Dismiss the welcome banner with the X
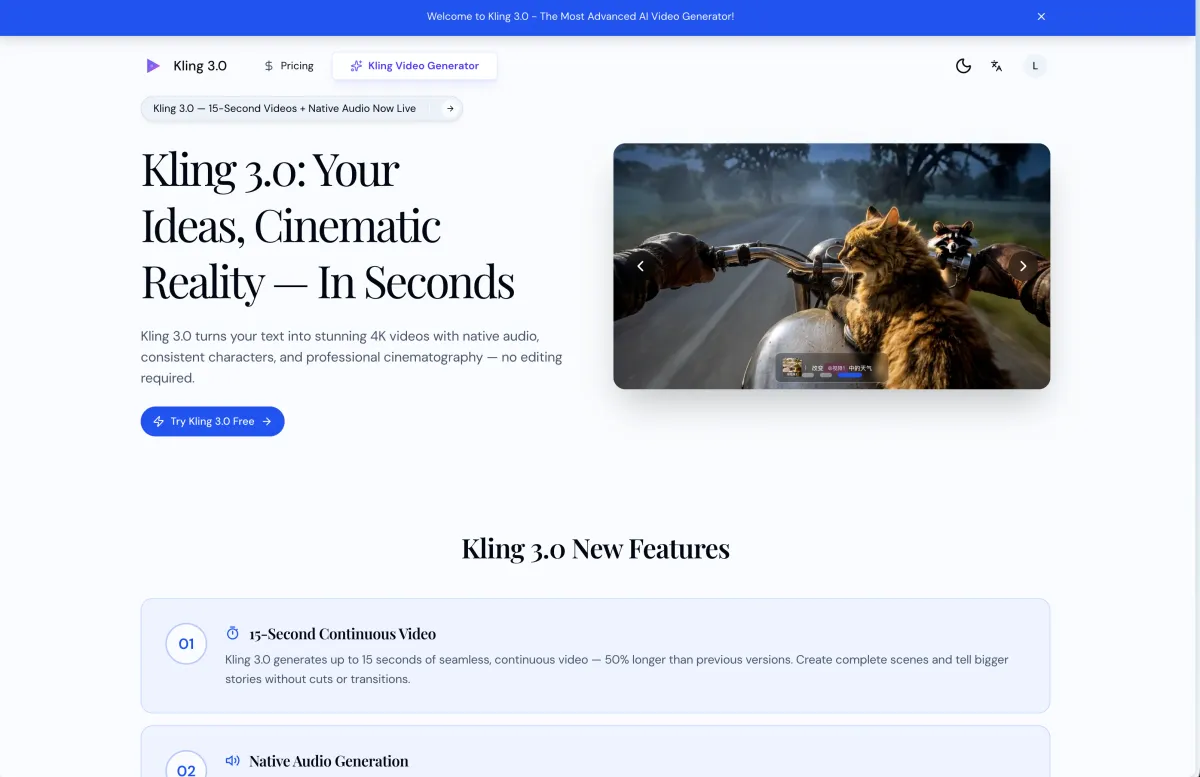 click(1041, 16)
